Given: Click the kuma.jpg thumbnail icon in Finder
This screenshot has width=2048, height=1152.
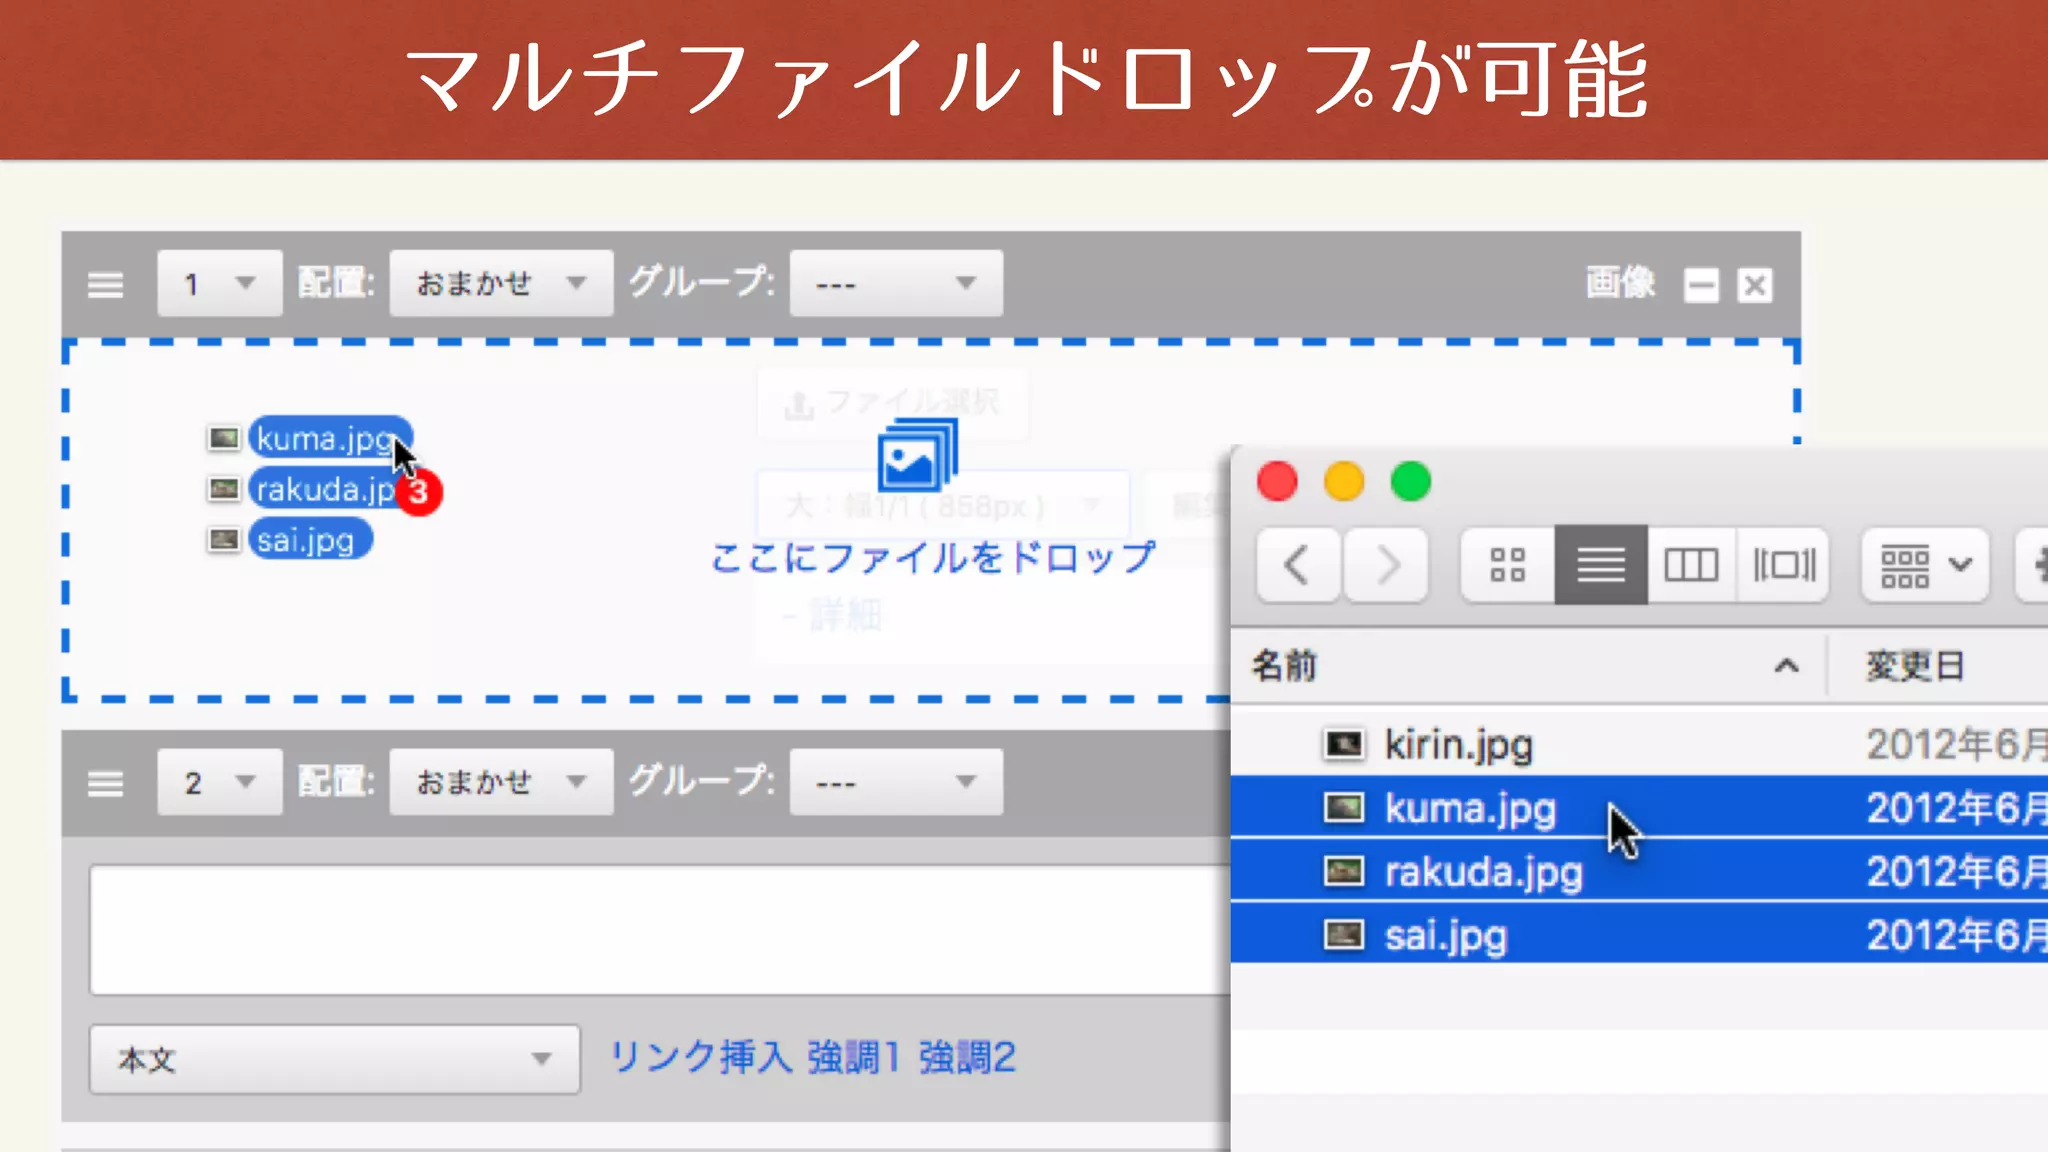Looking at the screenshot, I should [x=1344, y=808].
